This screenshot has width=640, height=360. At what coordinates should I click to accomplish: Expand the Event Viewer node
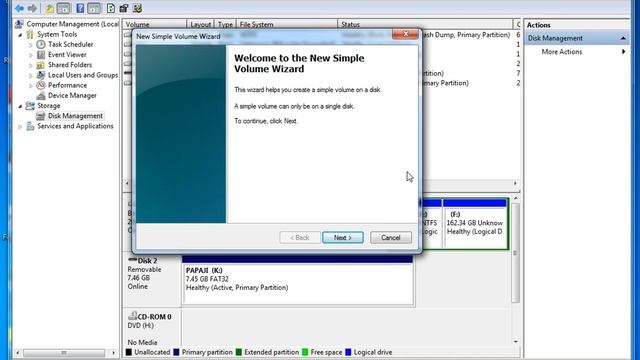point(31,55)
